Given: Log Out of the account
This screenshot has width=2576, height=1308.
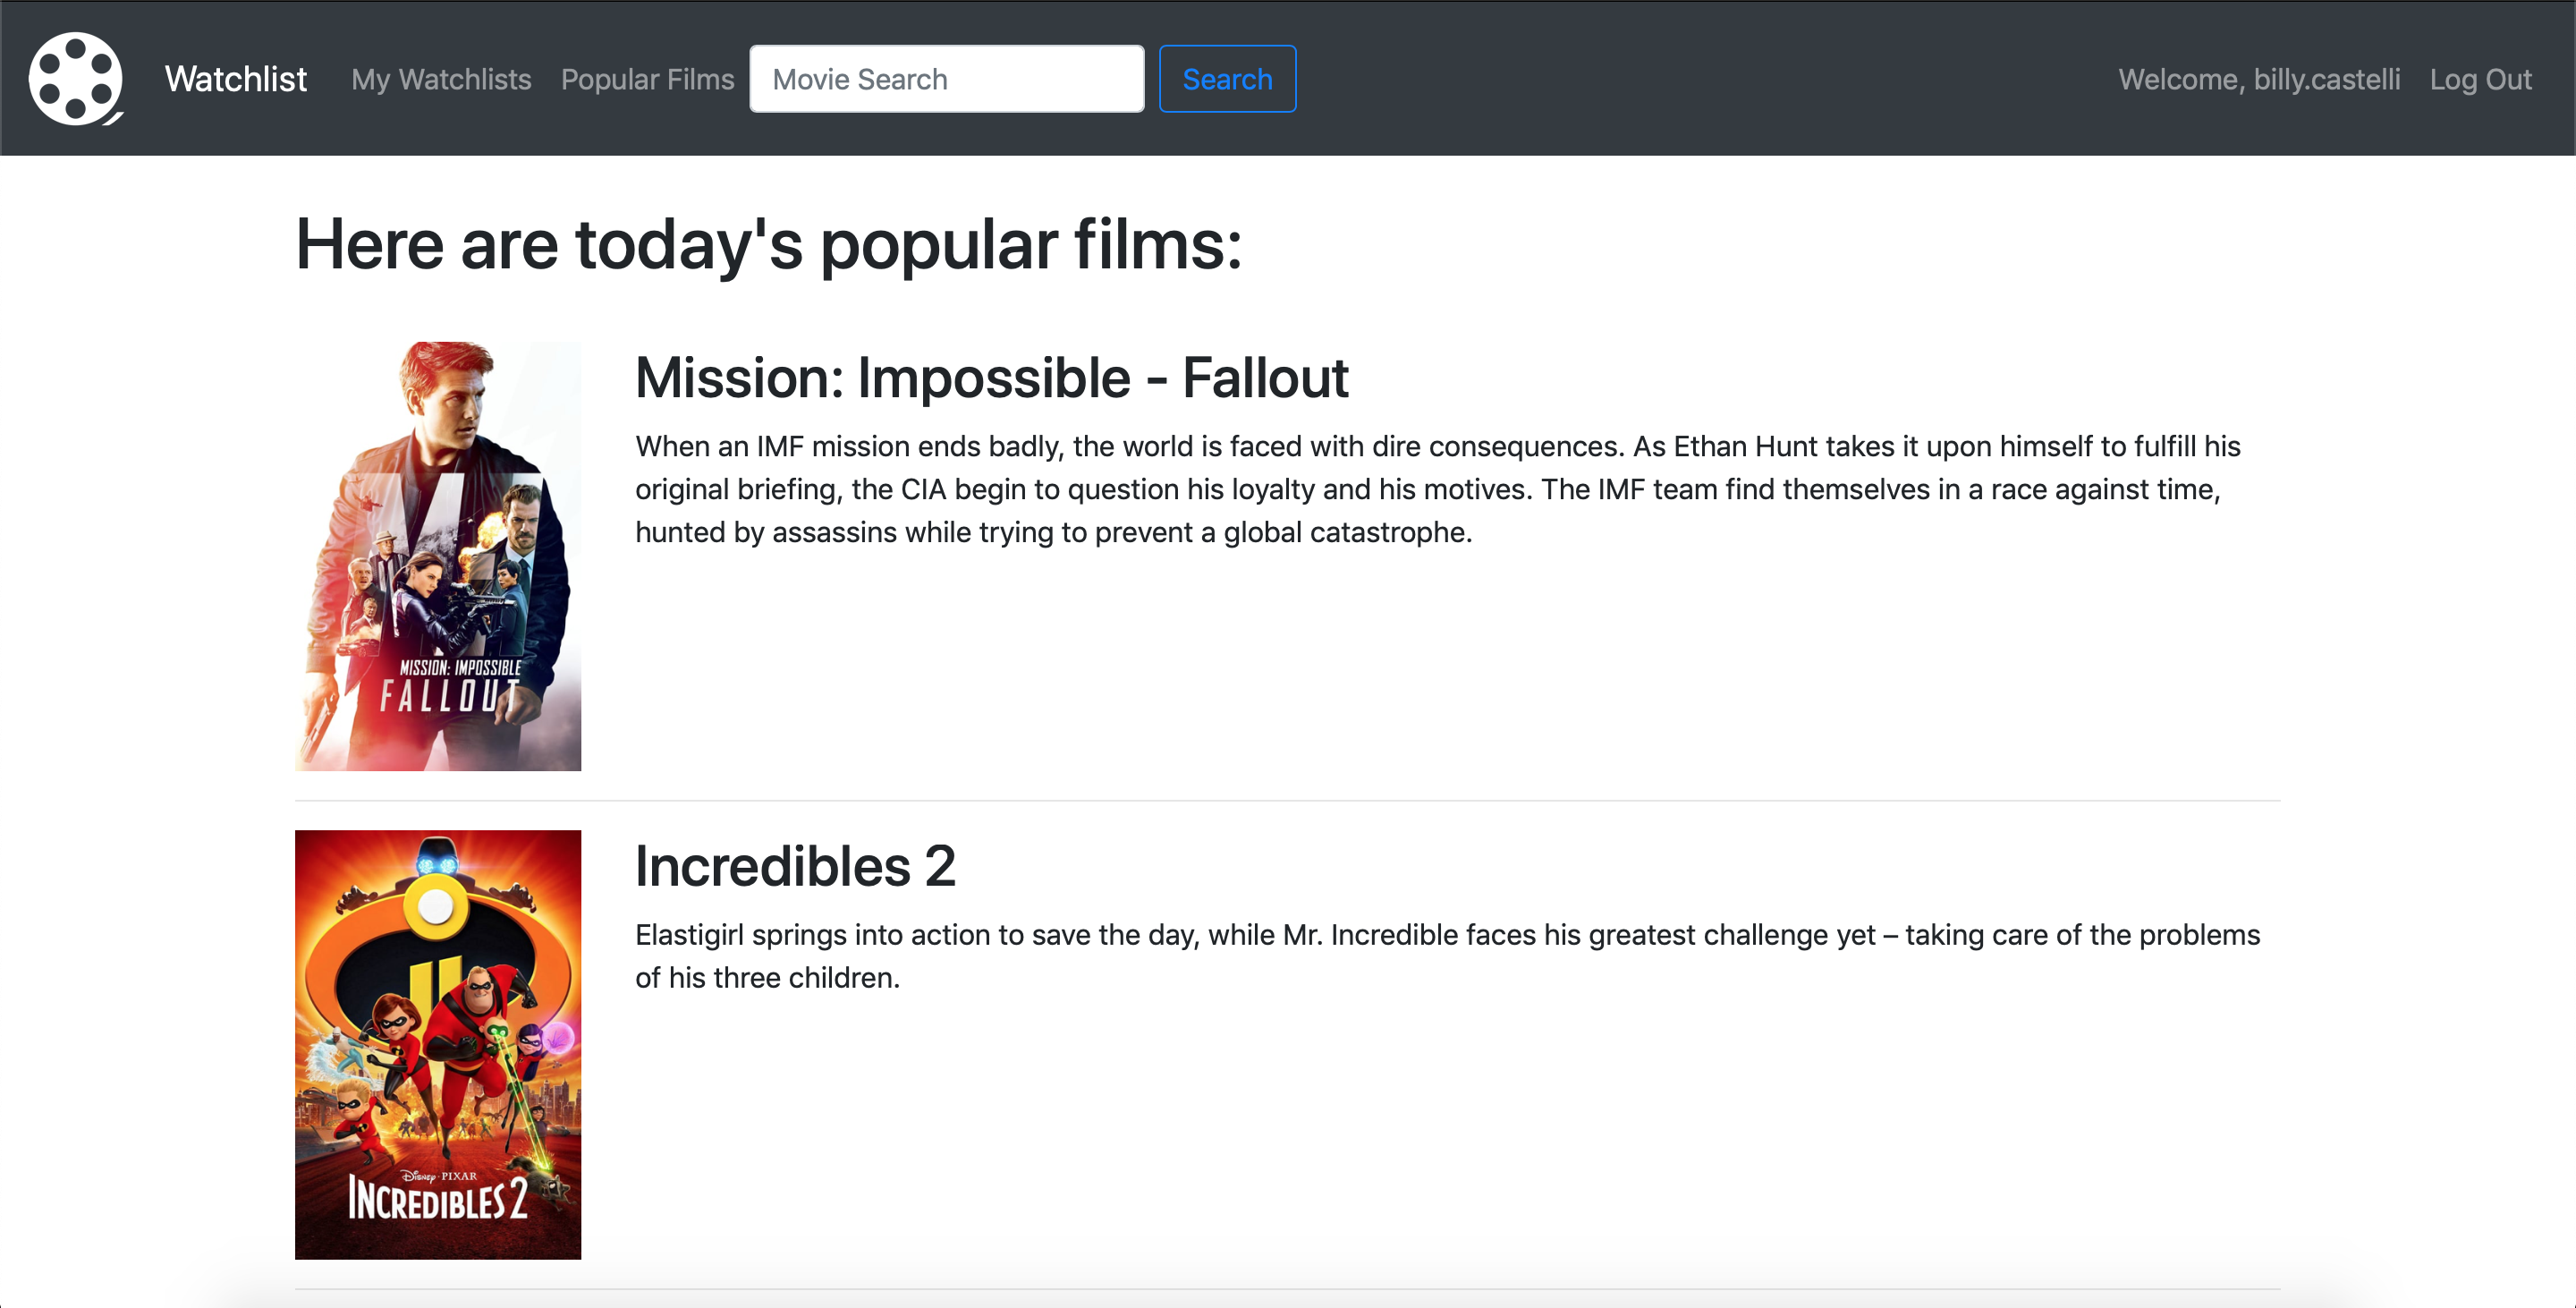Looking at the screenshot, I should pos(2480,79).
